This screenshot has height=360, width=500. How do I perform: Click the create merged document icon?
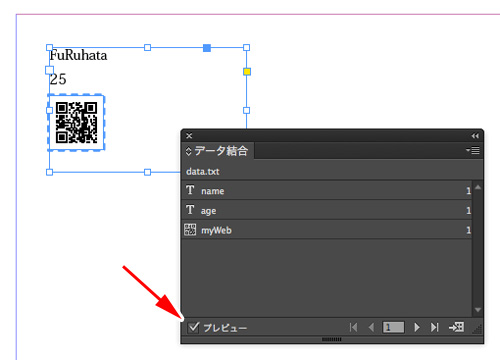(456, 327)
